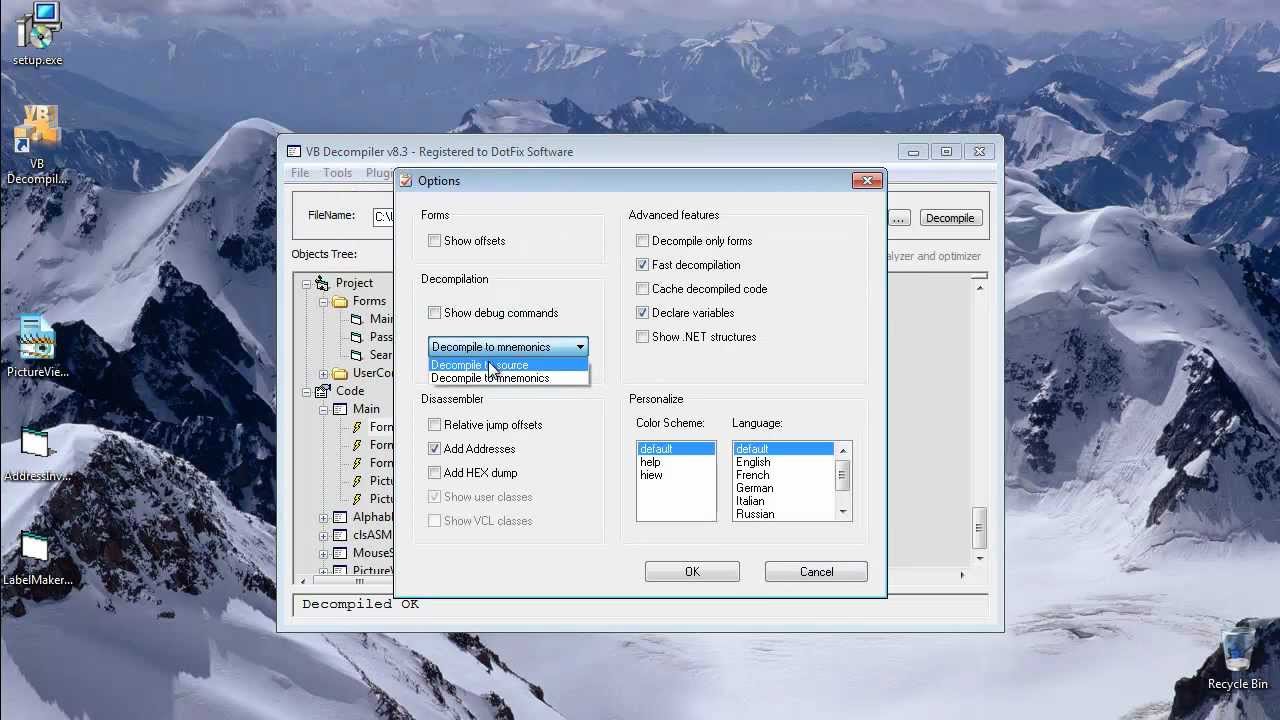Collapse the Code tree node

[307, 391]
